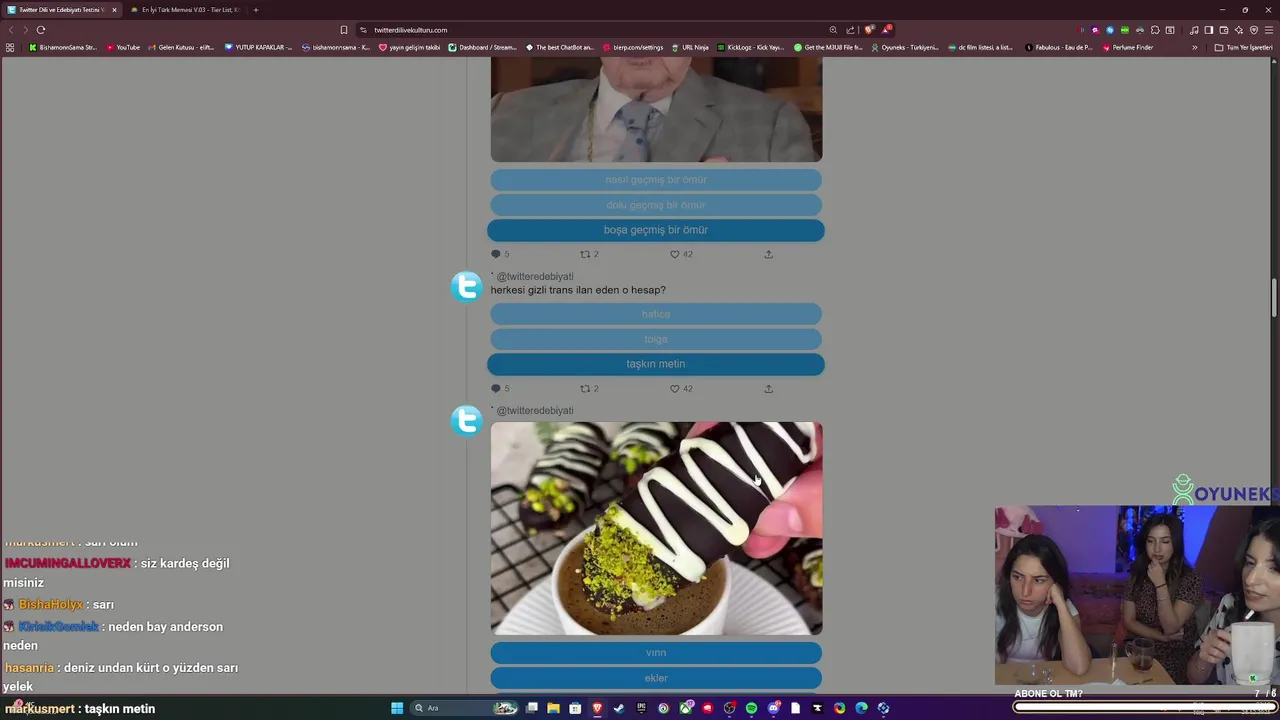Click the bookmark icon in address bar
This screenshot has width=1280, height=720.
pos(344,30)
